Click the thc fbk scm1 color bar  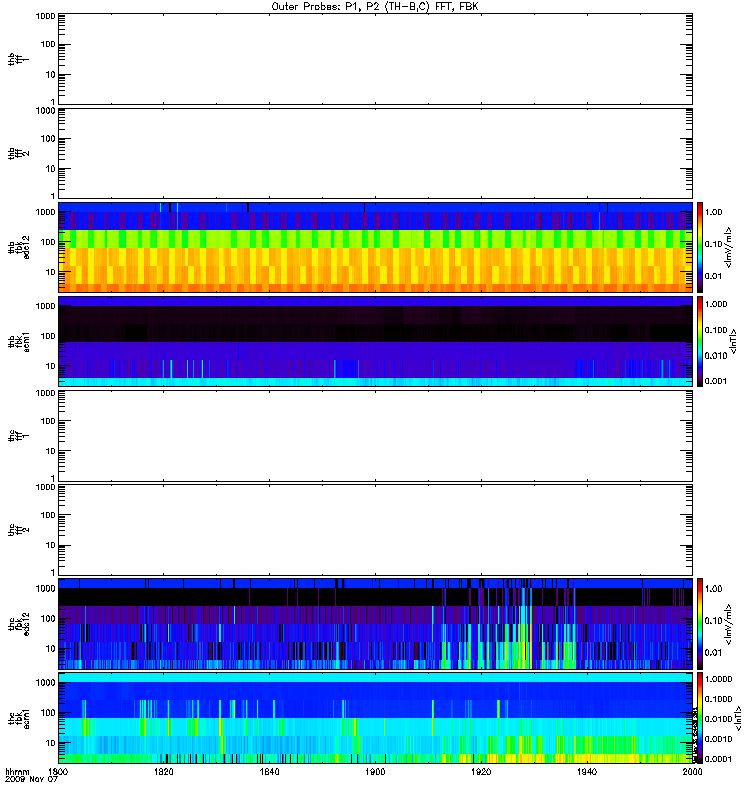click(x=700, y=718)
